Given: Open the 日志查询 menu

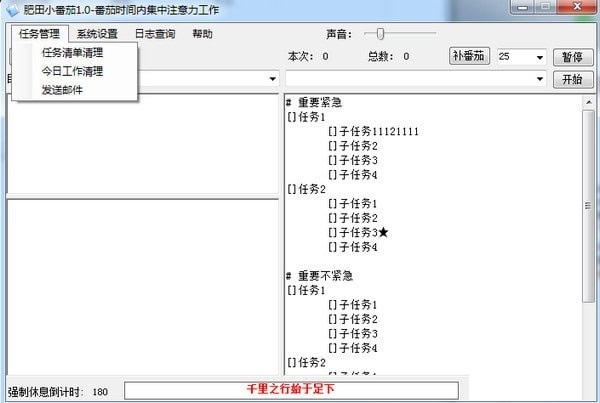Looking at the screenshot, I should (x=155, y=34).
